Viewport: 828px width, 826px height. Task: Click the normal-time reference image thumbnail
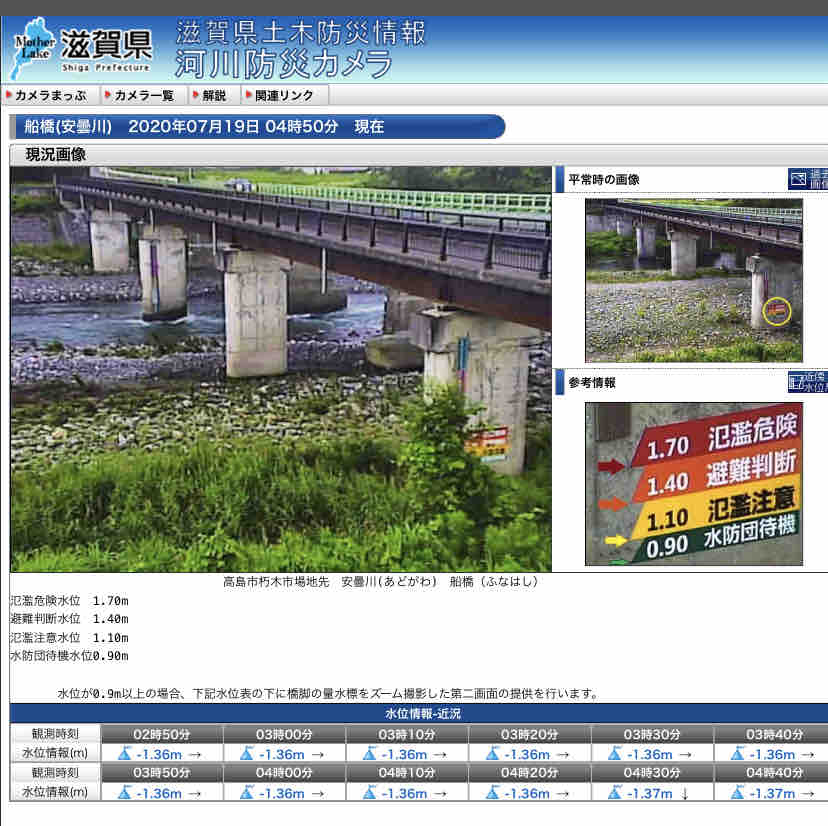point(693,280)
